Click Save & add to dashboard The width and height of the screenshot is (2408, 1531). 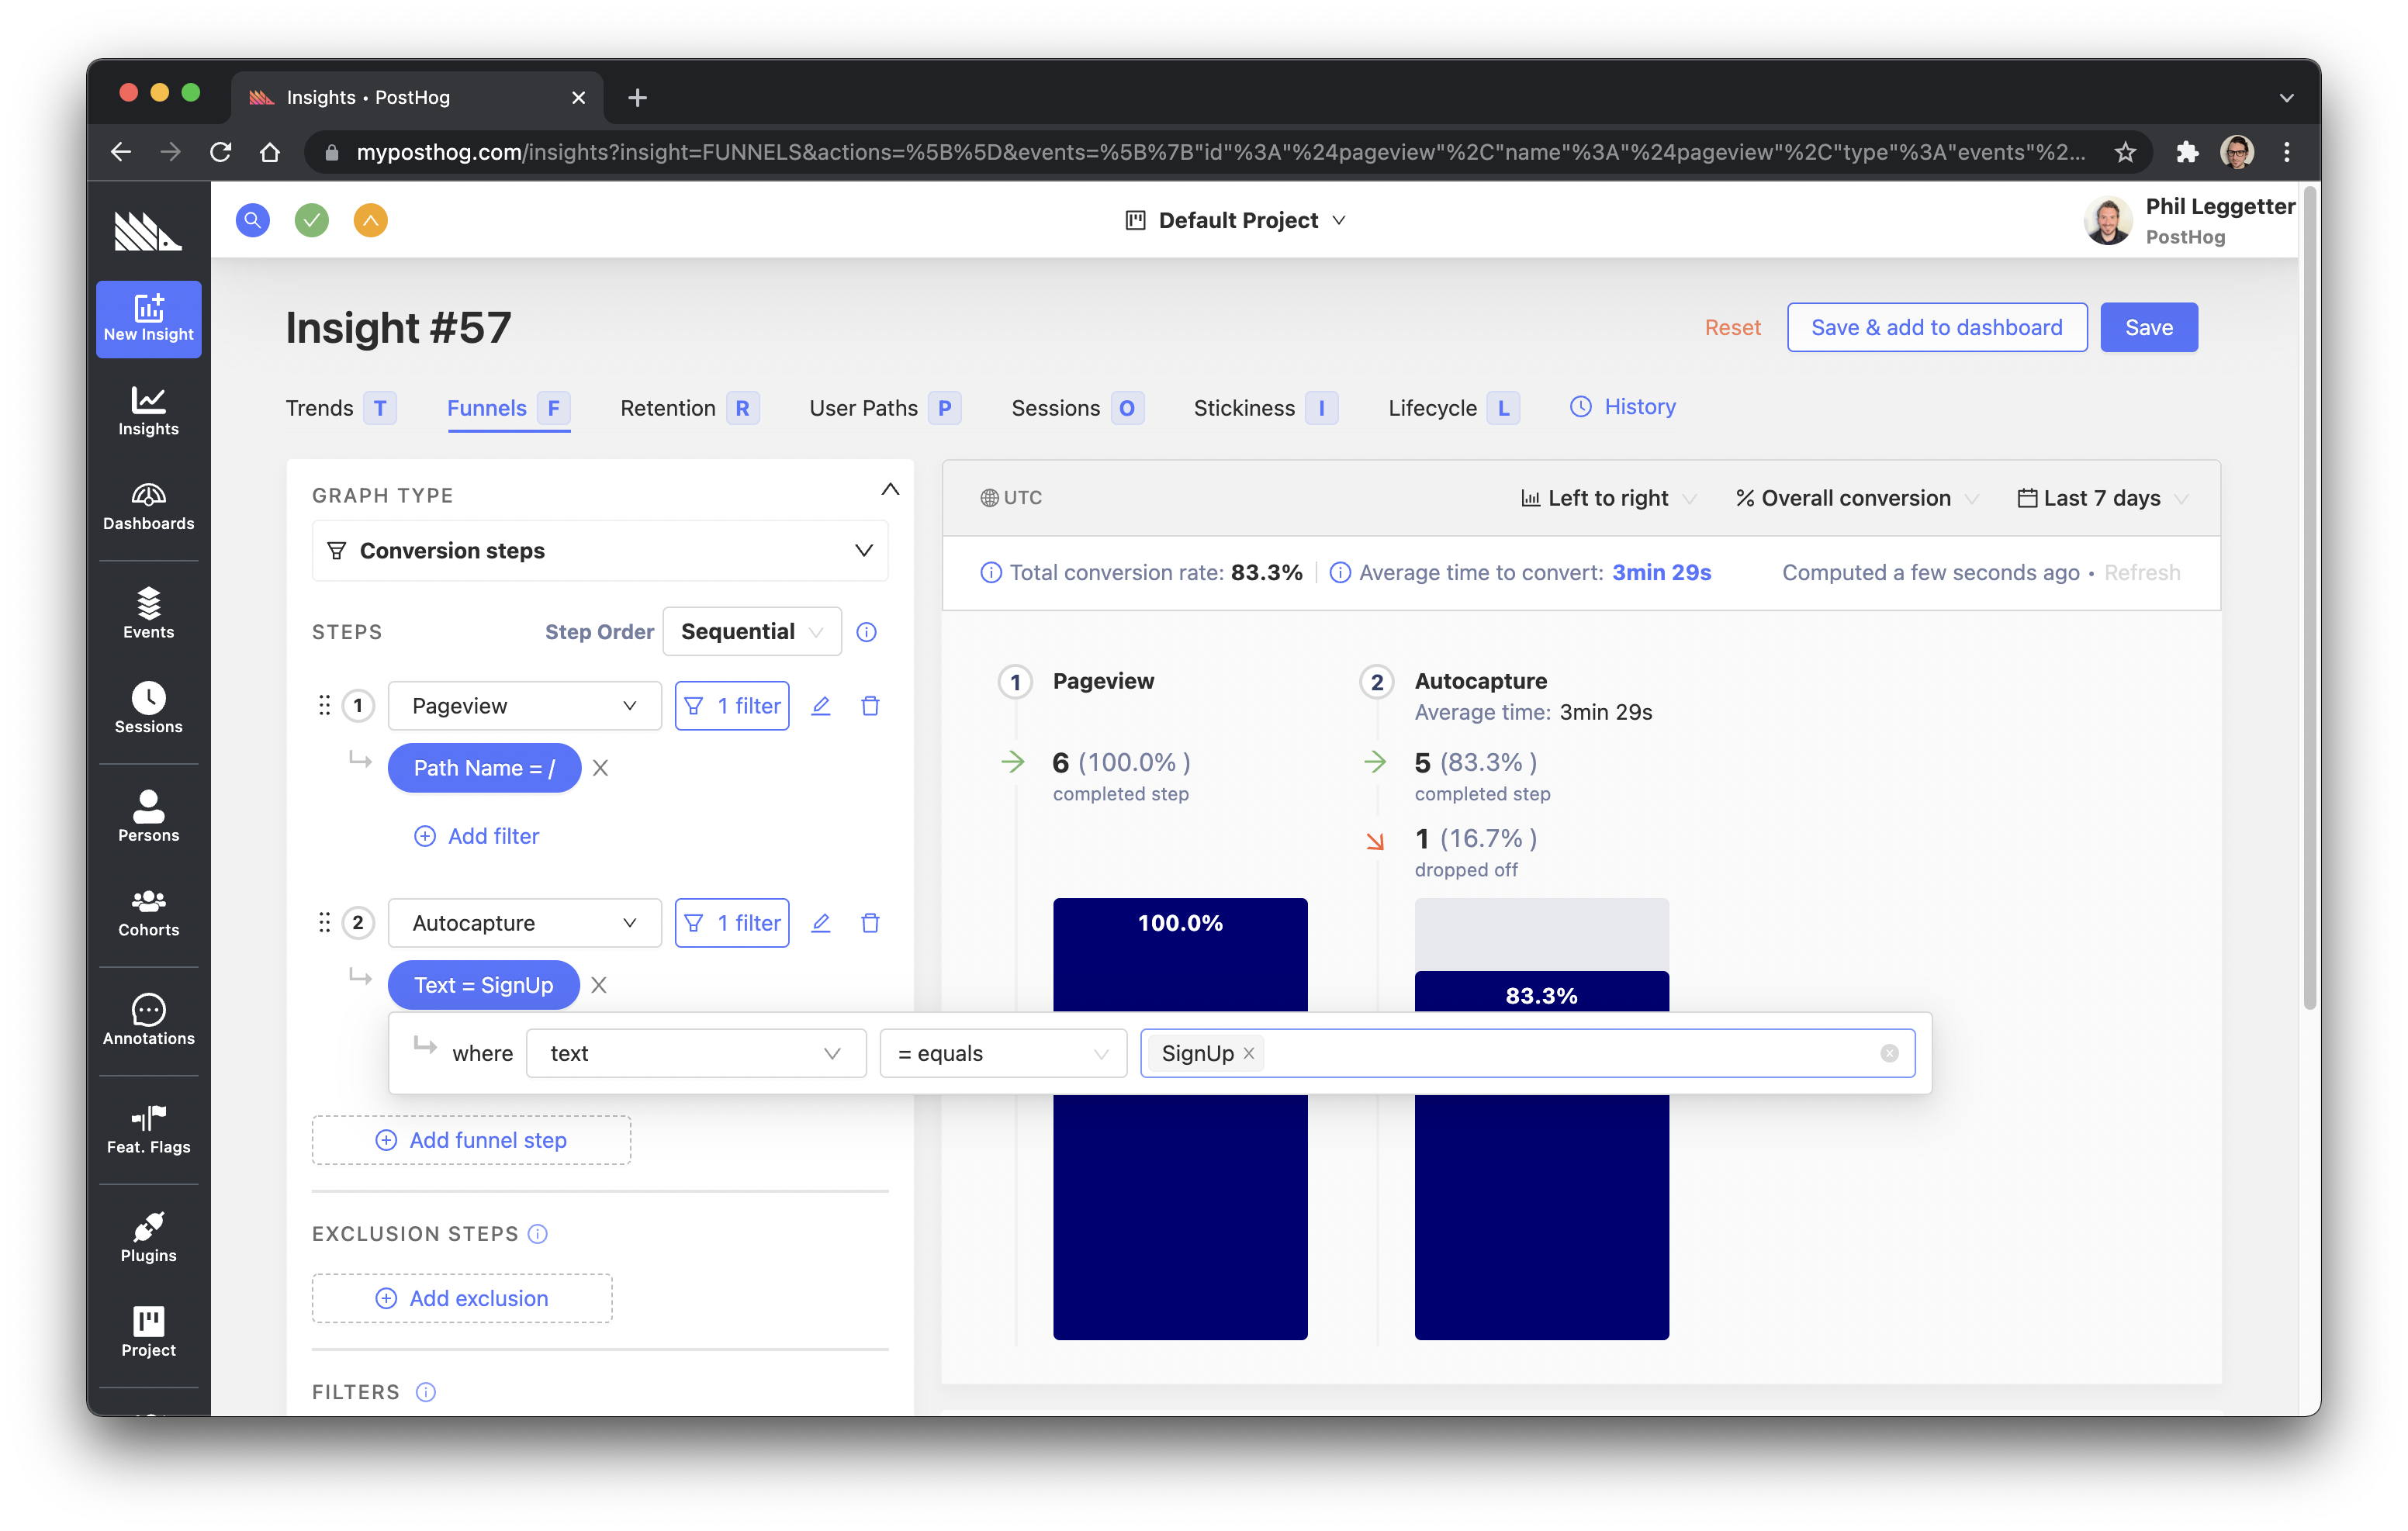coord(1936,327)
